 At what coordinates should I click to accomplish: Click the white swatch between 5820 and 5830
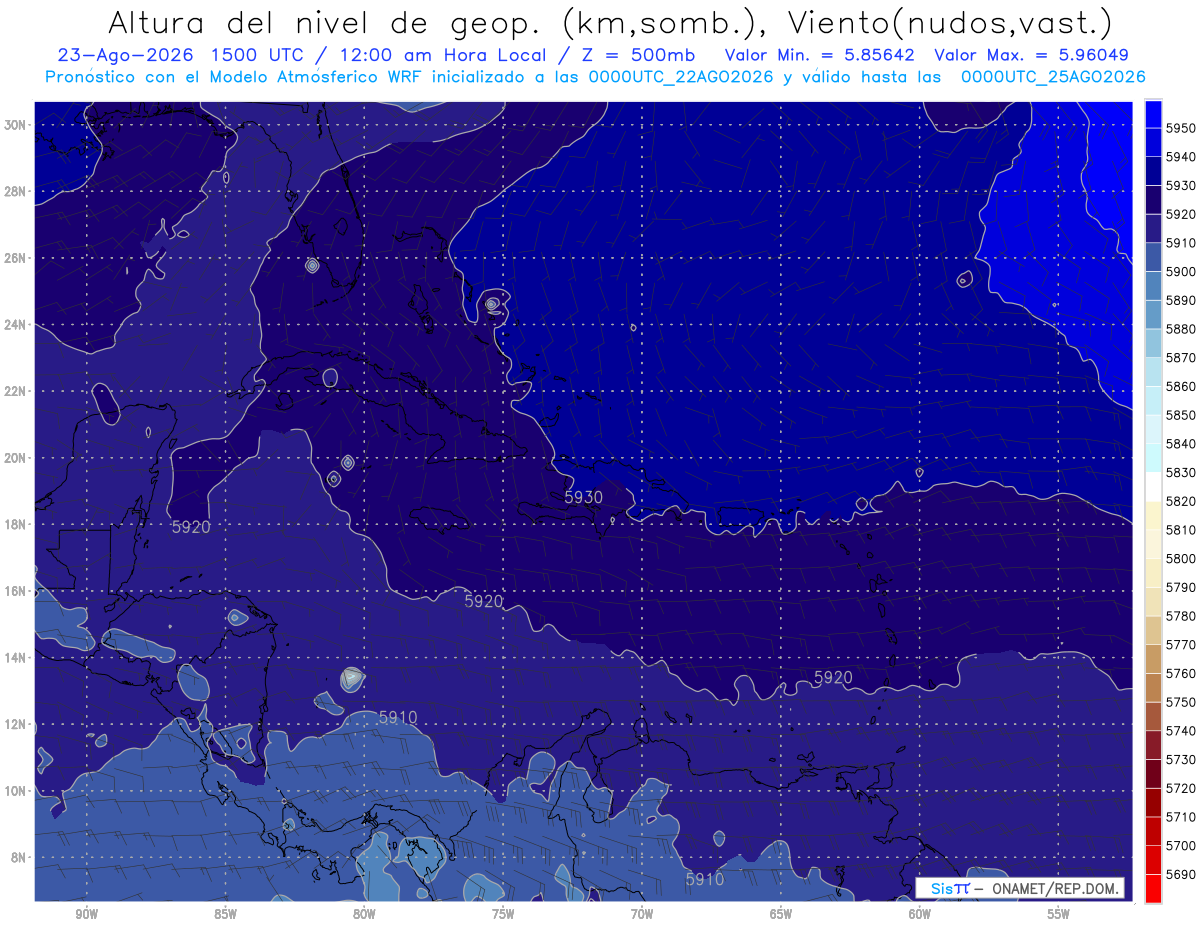[1153, 487]
